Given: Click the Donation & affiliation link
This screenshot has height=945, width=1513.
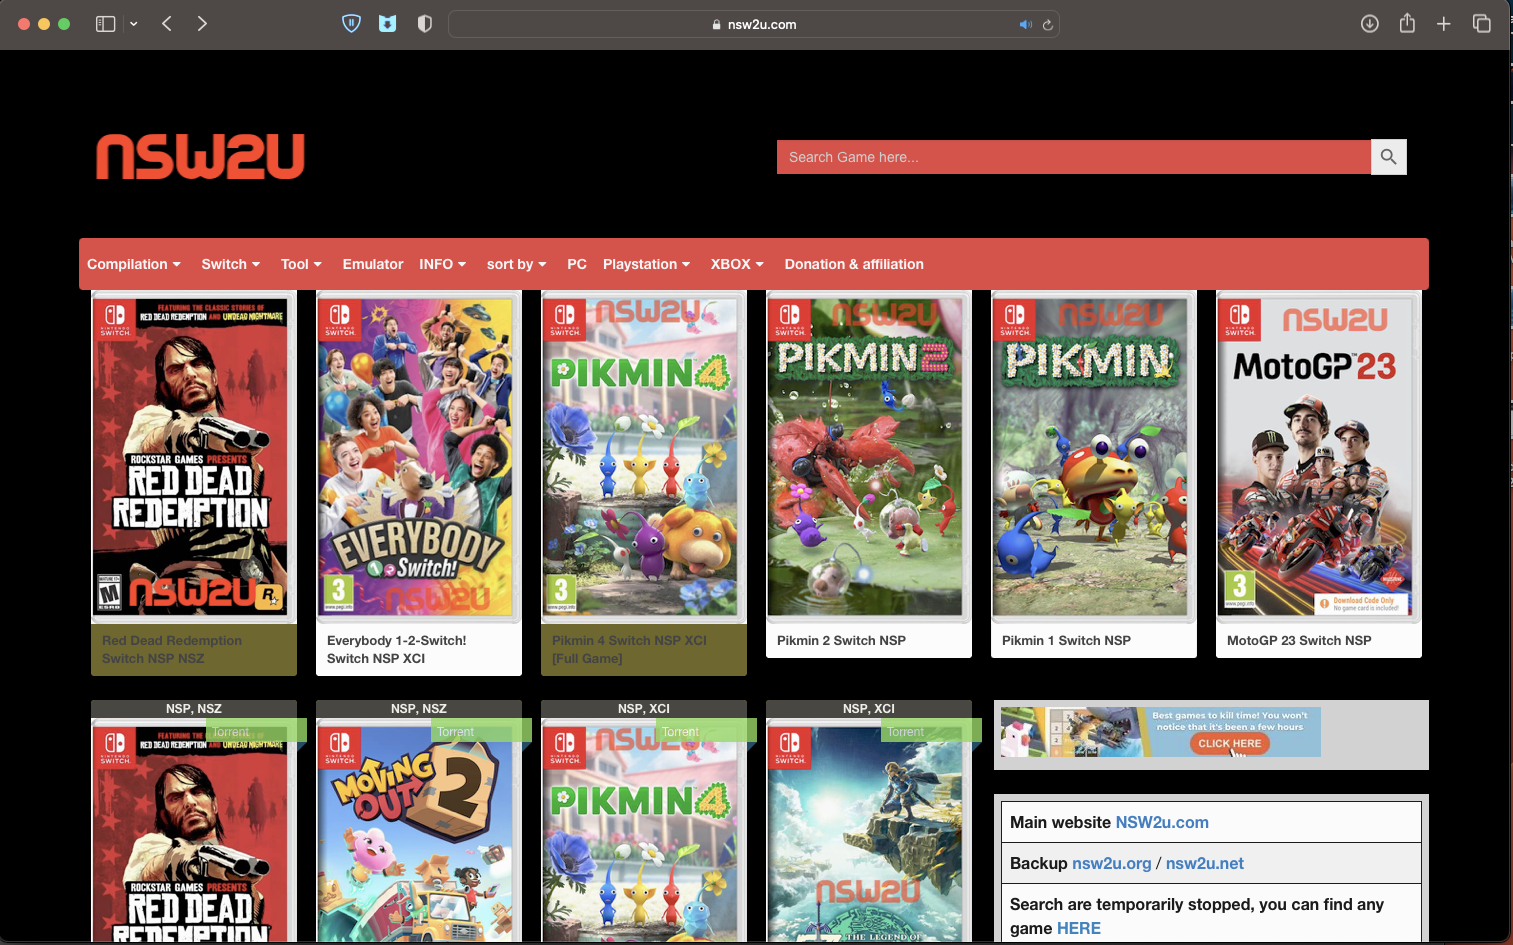Looking at the screenshot, I should click(x=854, y=264).
